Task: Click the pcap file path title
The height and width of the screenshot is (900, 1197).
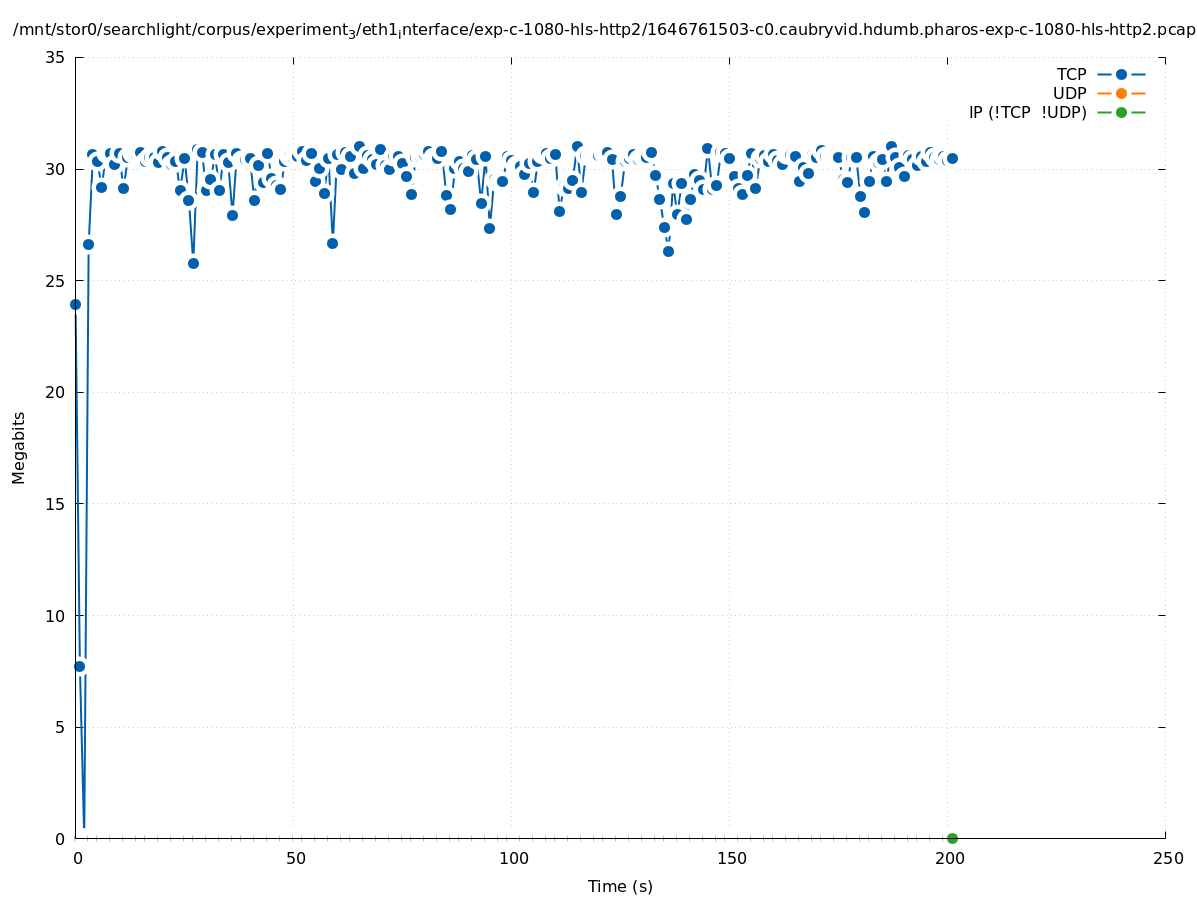Action: (x=604, y=30)
